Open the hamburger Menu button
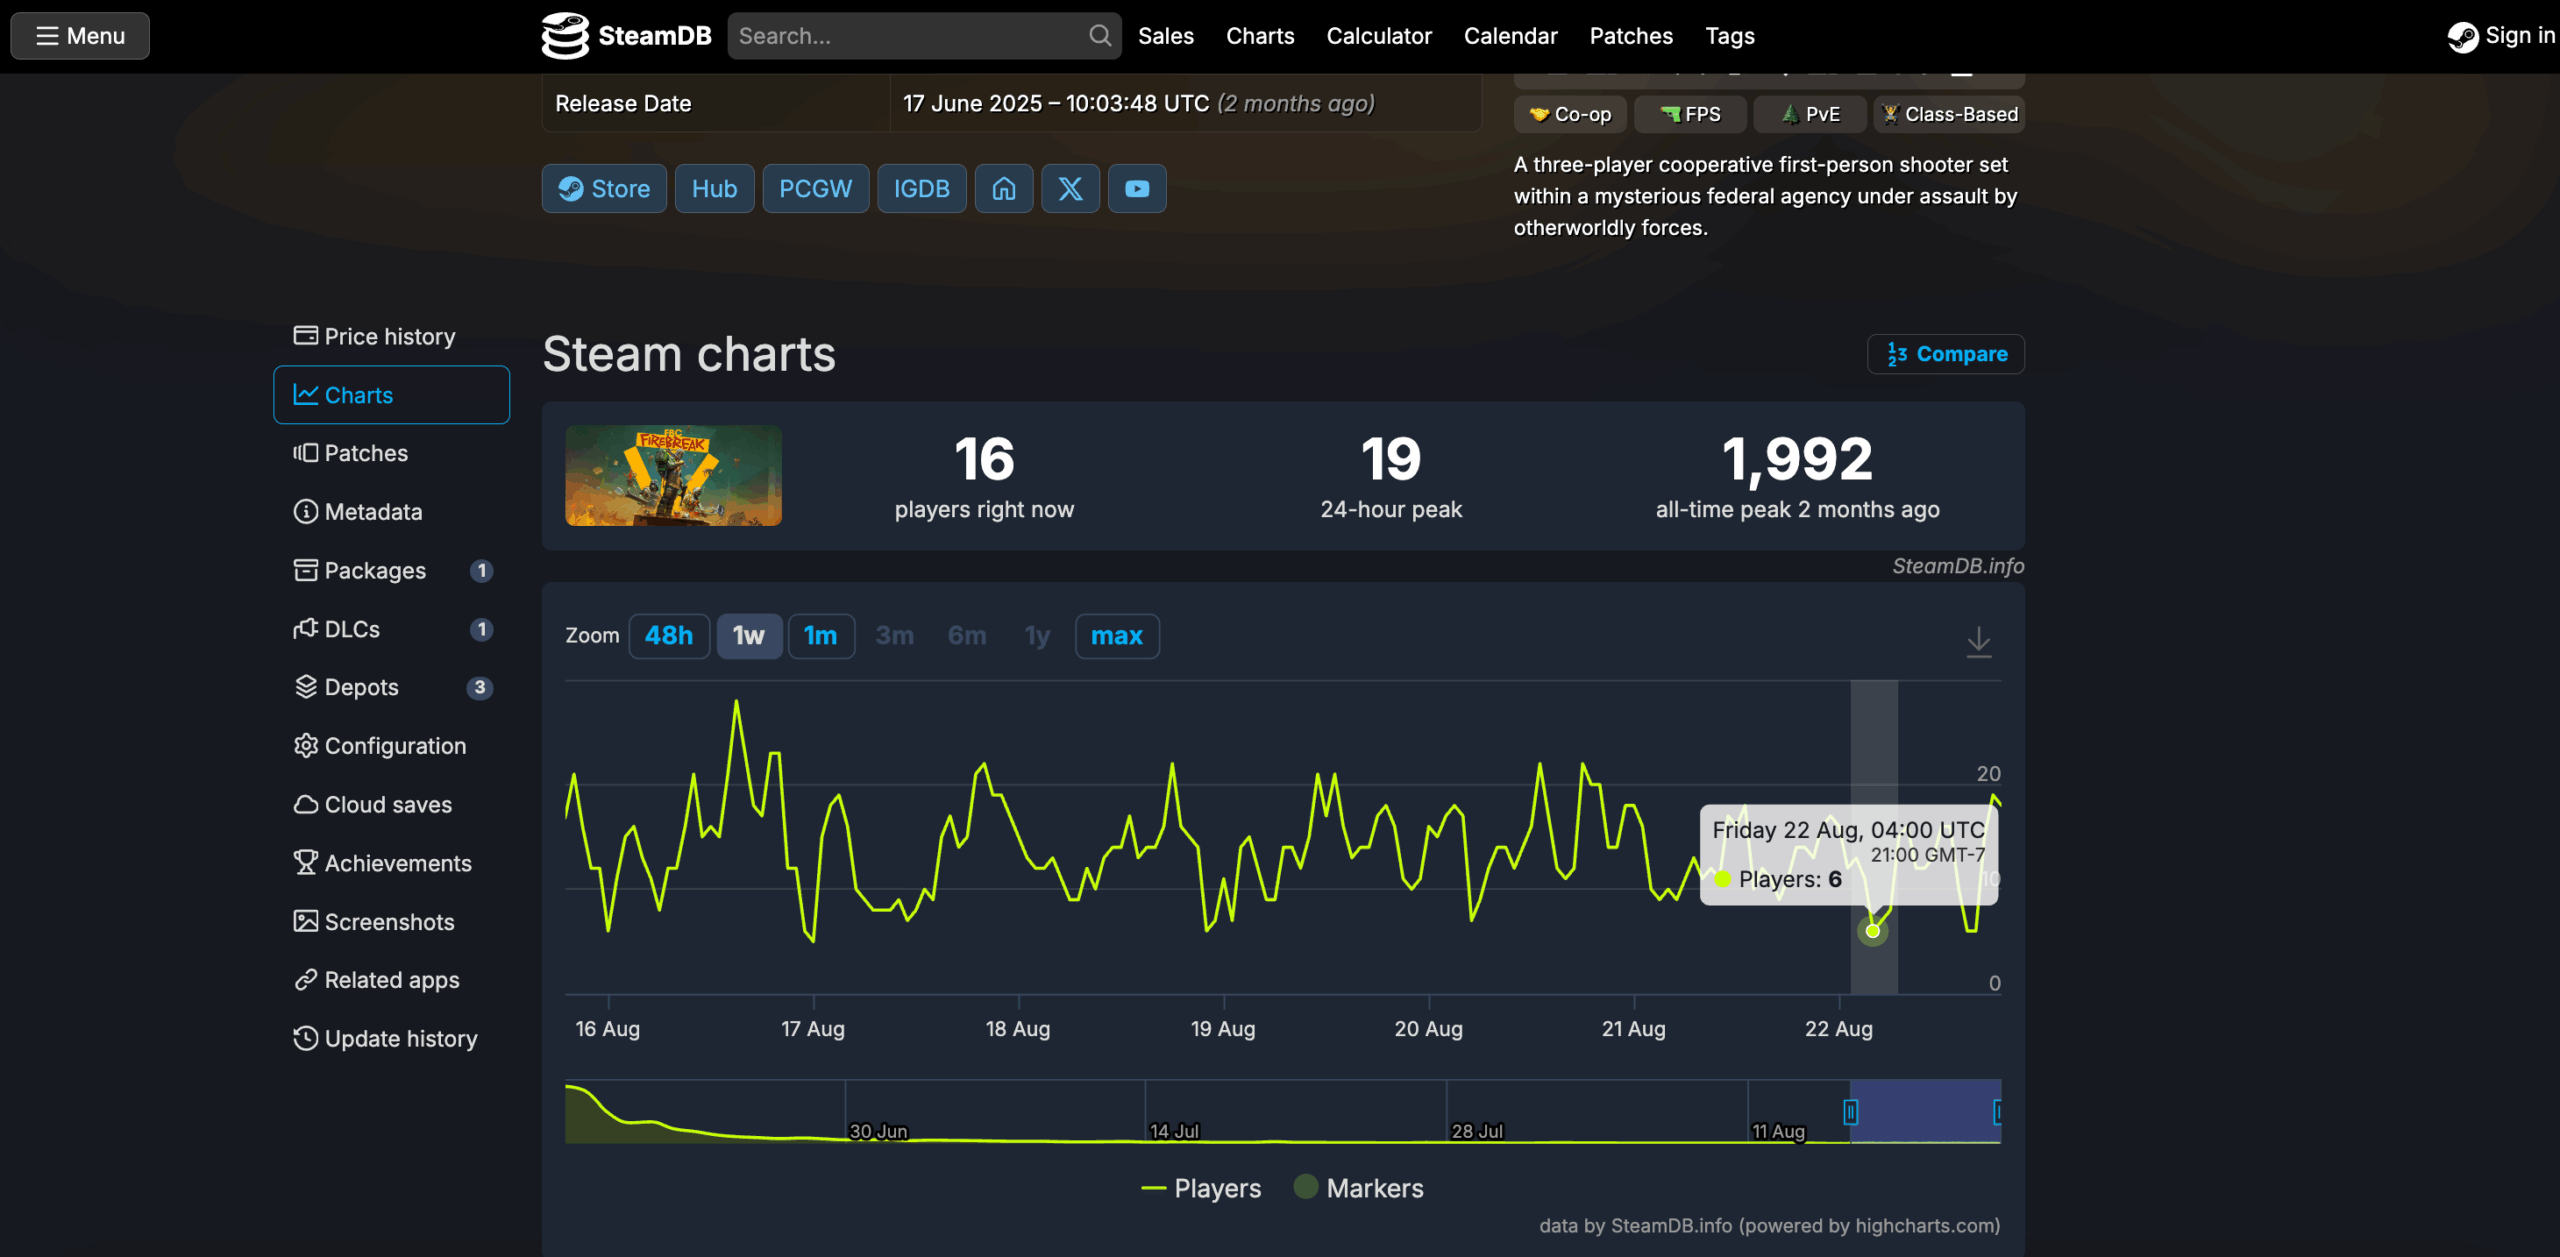 [80, 36]
